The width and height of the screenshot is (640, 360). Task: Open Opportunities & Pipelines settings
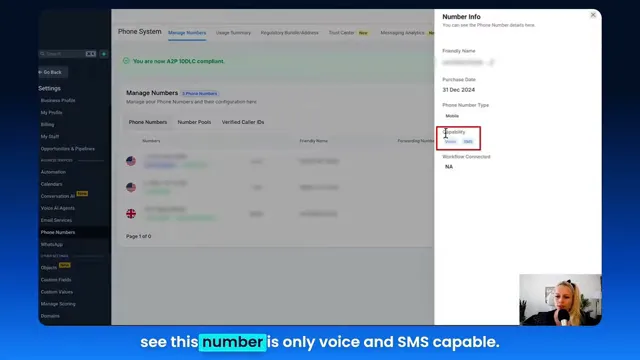click(68, 149)
